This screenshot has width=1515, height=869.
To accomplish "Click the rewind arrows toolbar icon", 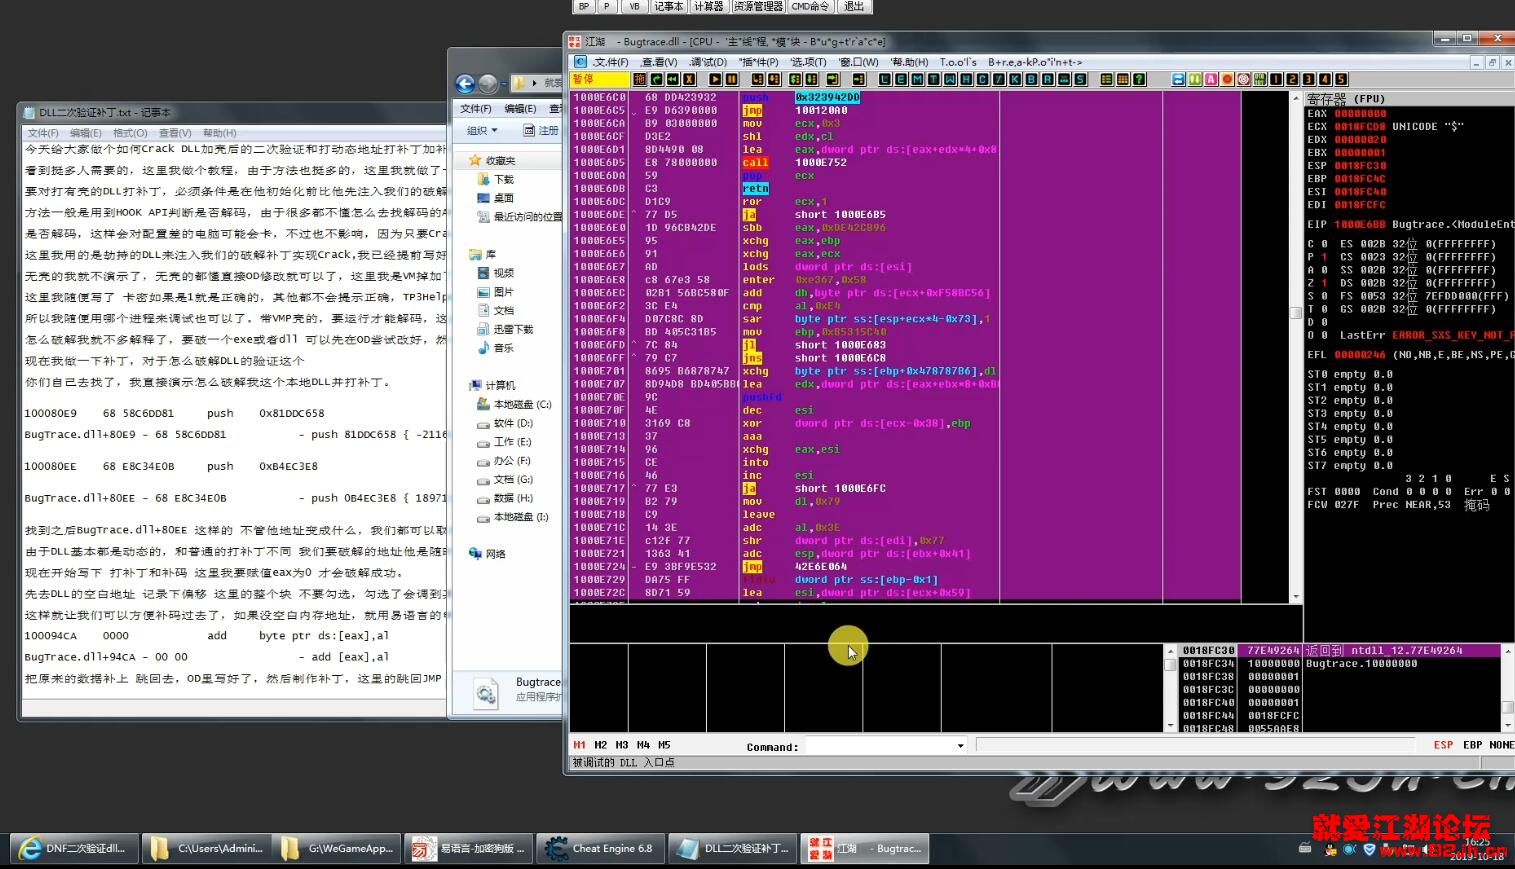I will pyautogui.click(x=673, y=79).
